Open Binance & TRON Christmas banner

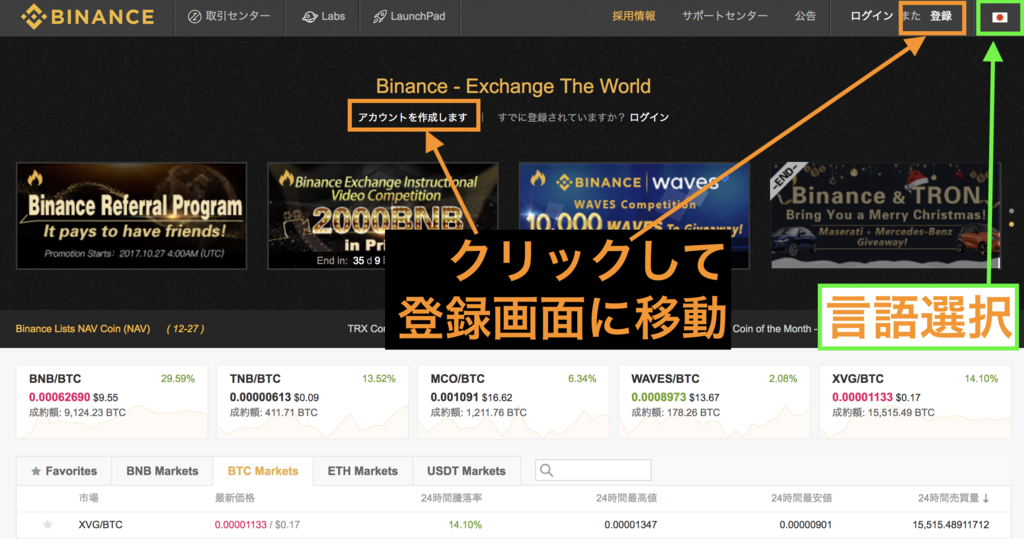click(x=886, y=216)
